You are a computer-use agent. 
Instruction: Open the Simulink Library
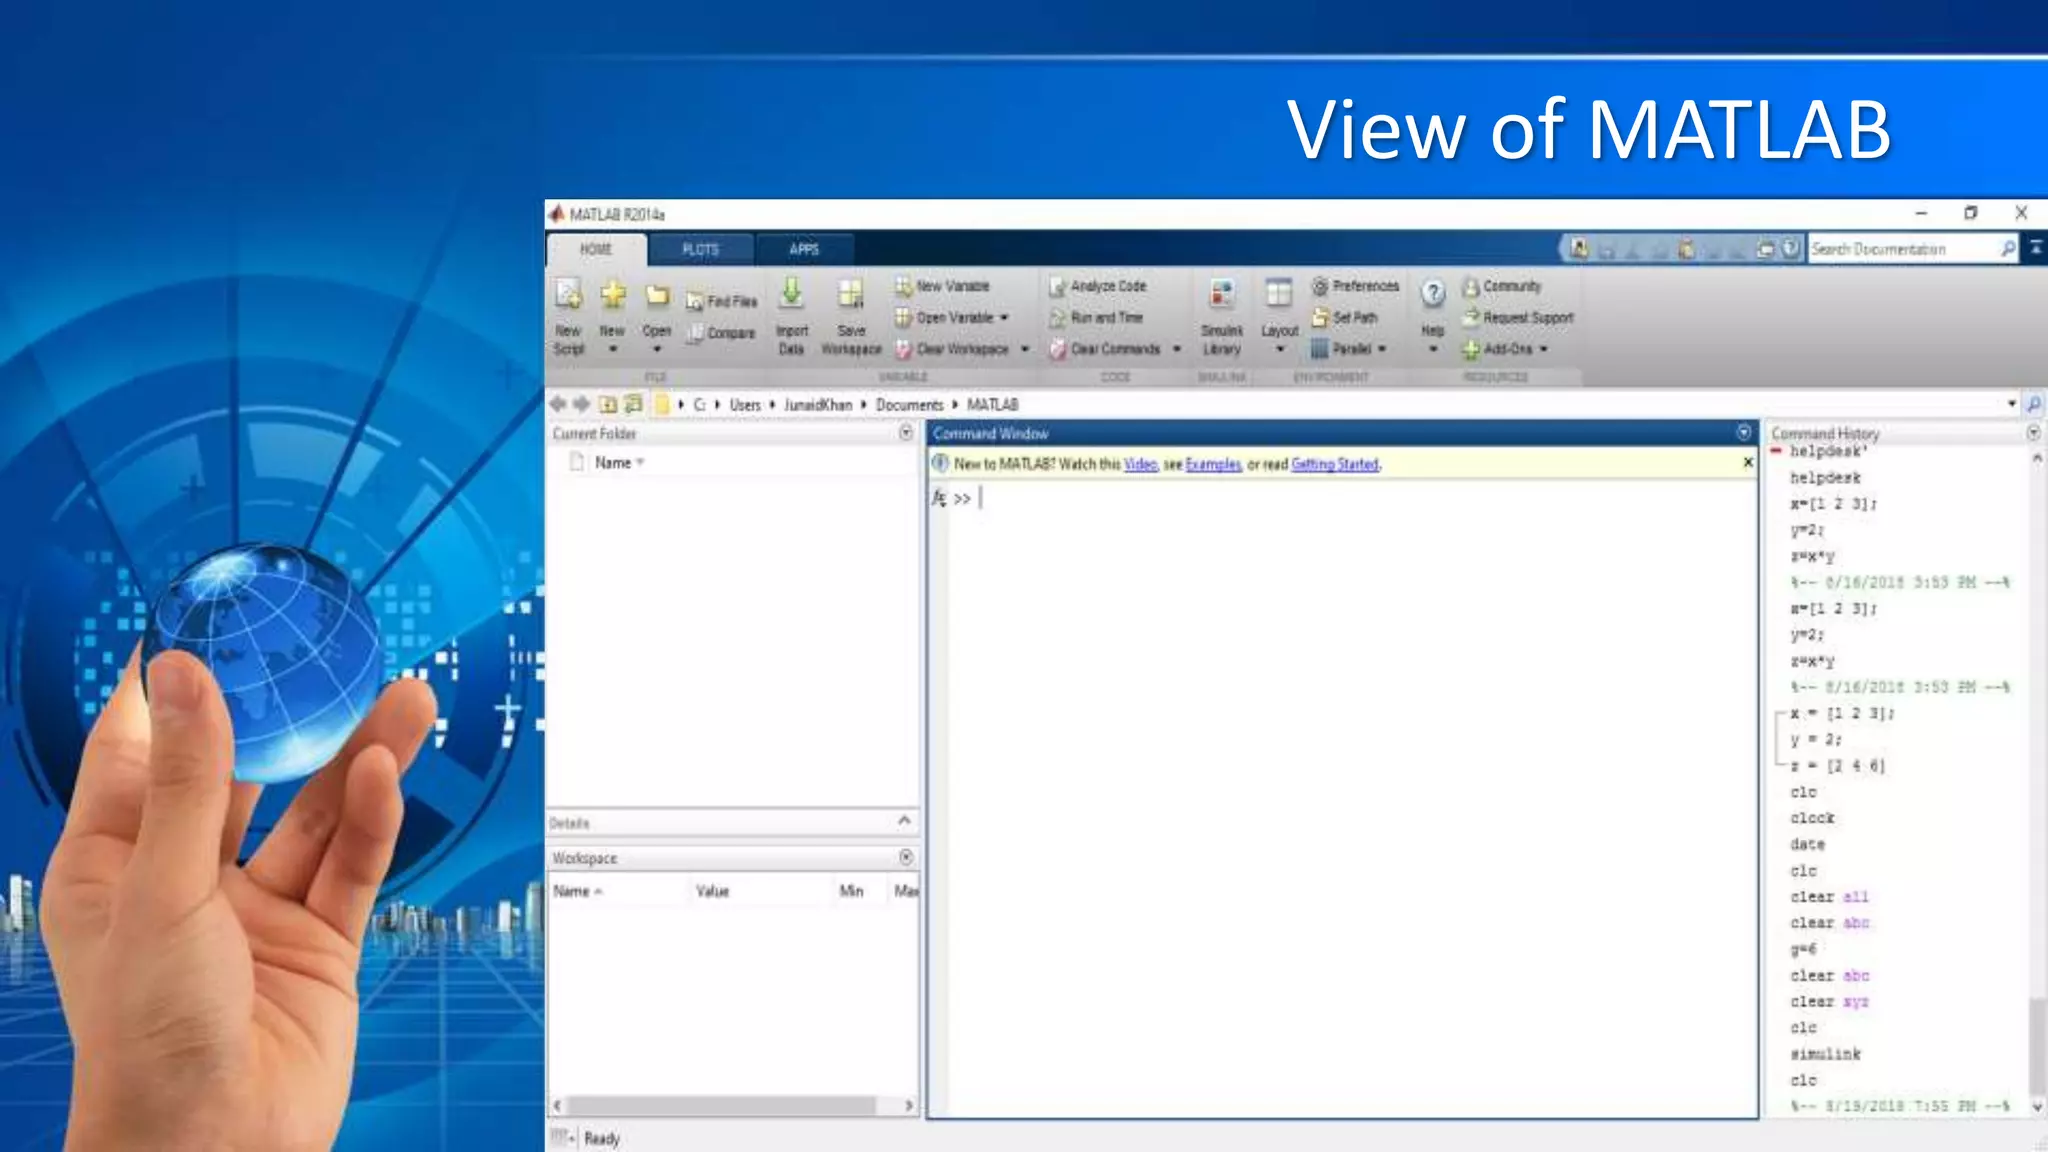point(1221,294)
